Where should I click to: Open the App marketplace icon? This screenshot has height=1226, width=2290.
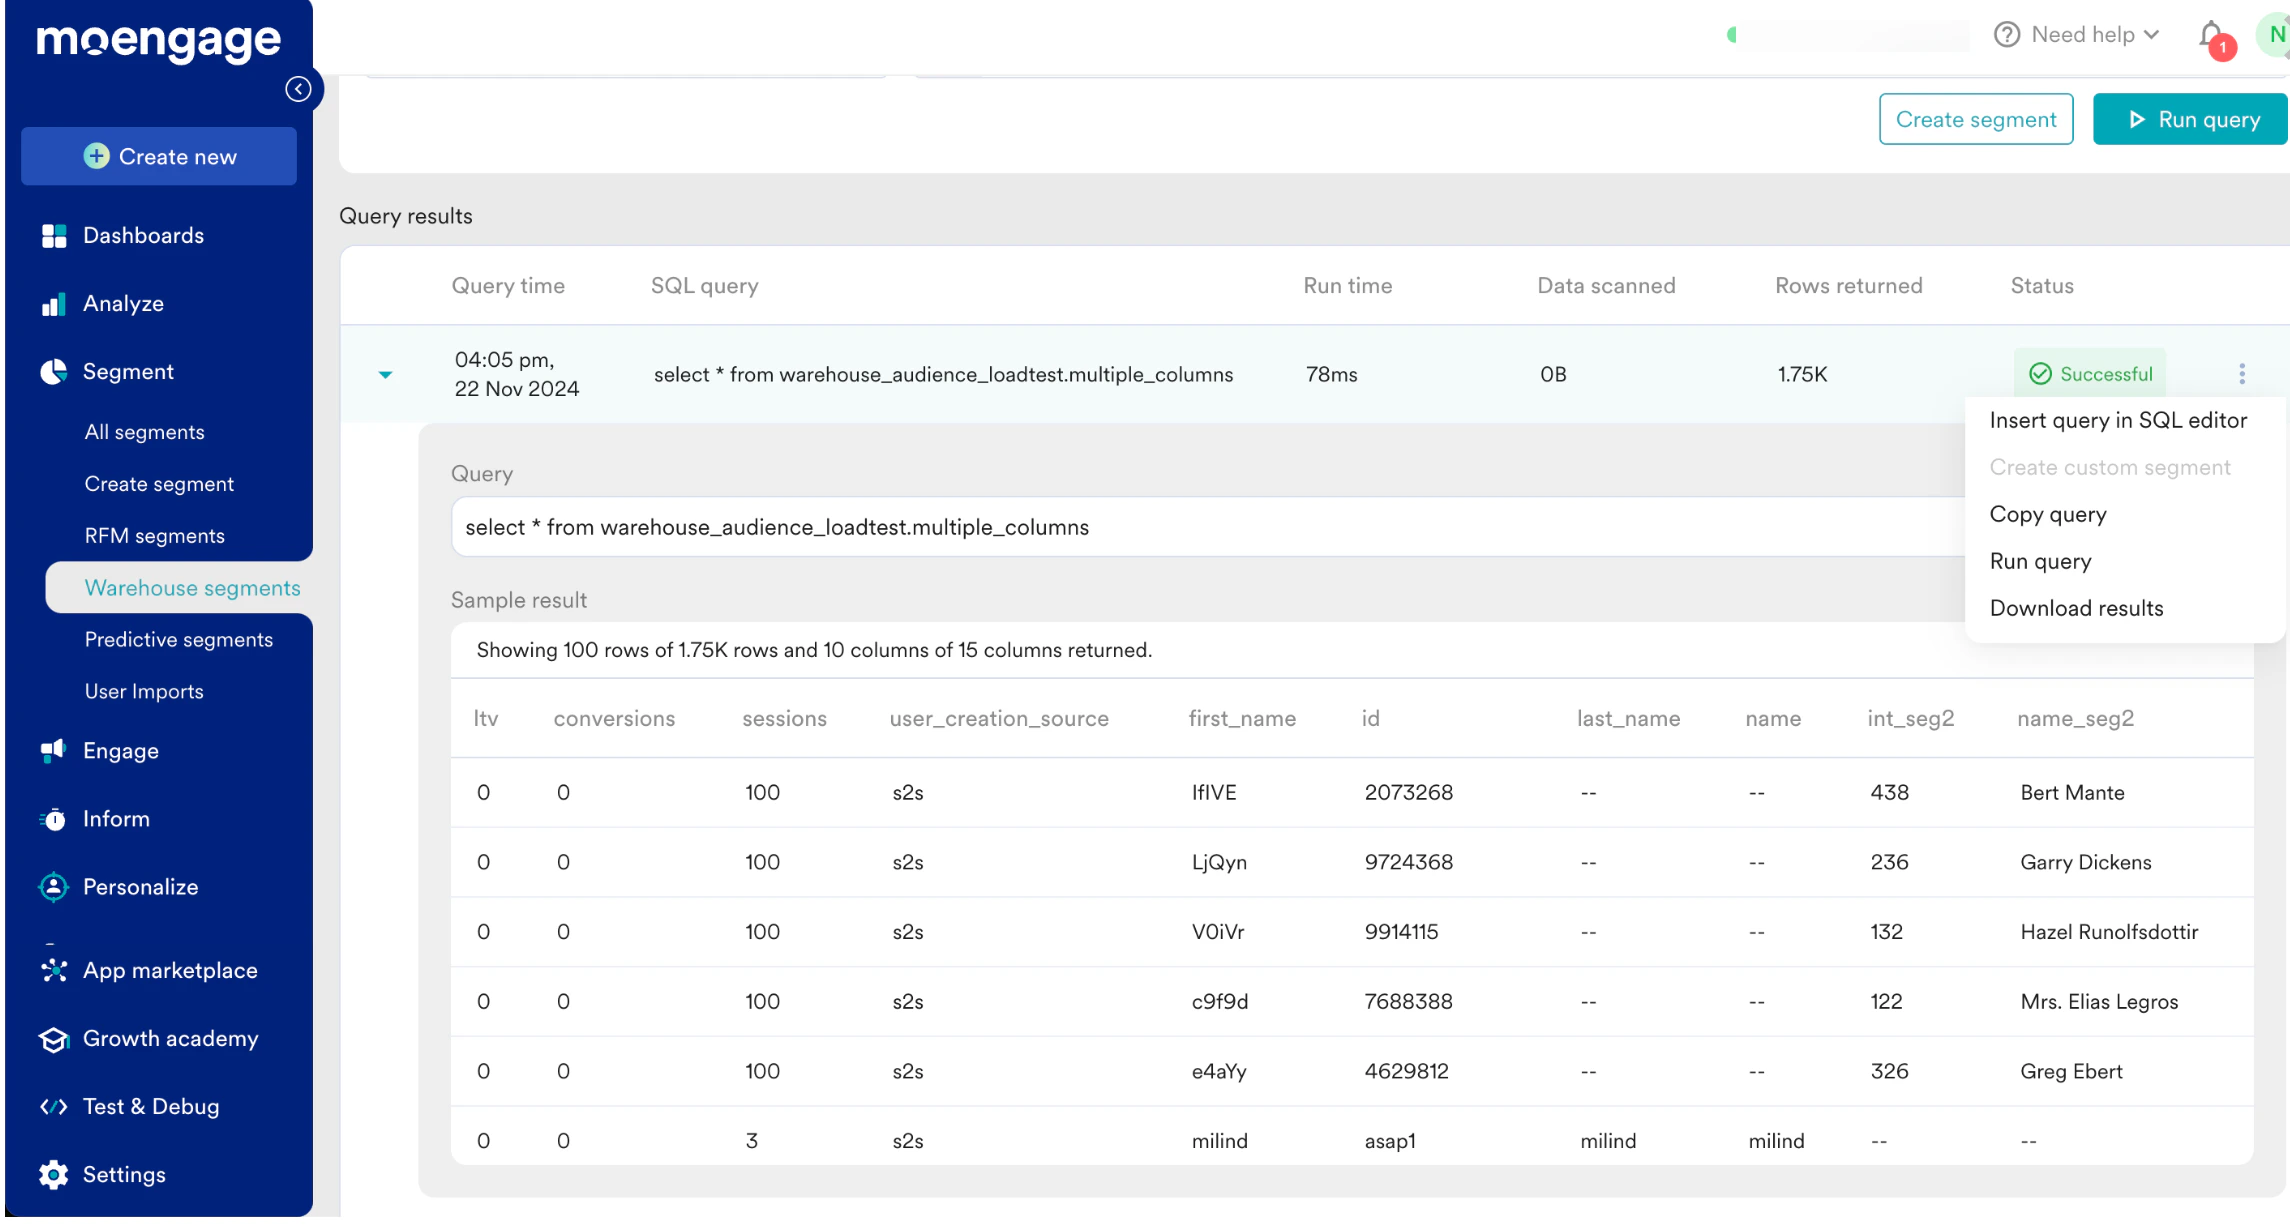pyautogui.click(x=54, y=971)
